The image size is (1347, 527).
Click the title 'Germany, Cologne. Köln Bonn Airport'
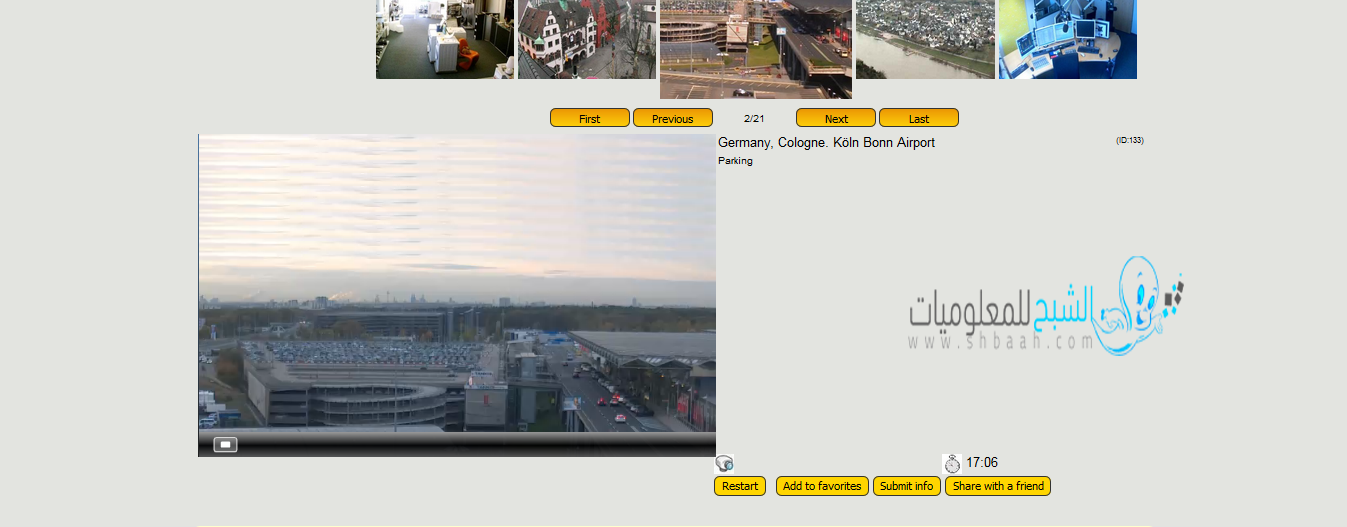pos(826,143)
